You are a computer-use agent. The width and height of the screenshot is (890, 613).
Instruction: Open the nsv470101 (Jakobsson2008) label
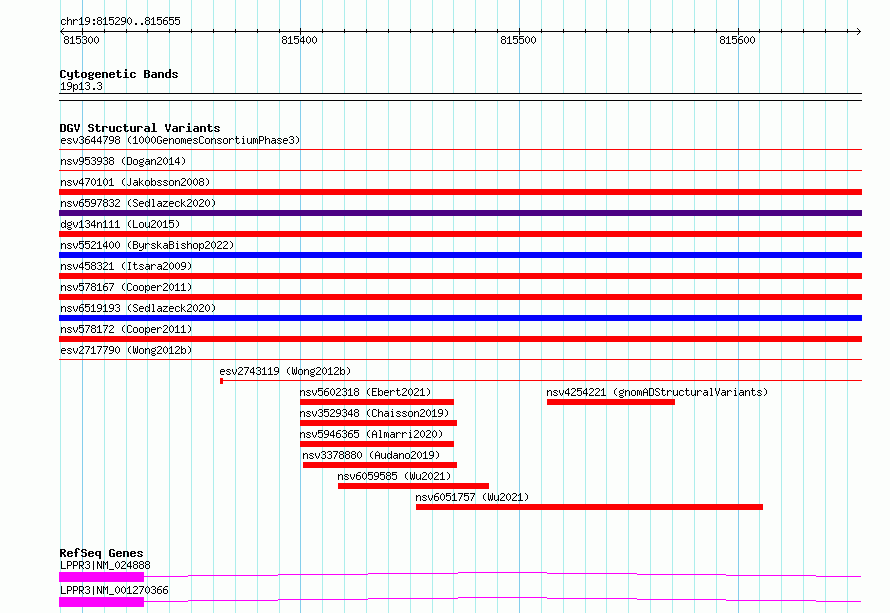point(135,182)
